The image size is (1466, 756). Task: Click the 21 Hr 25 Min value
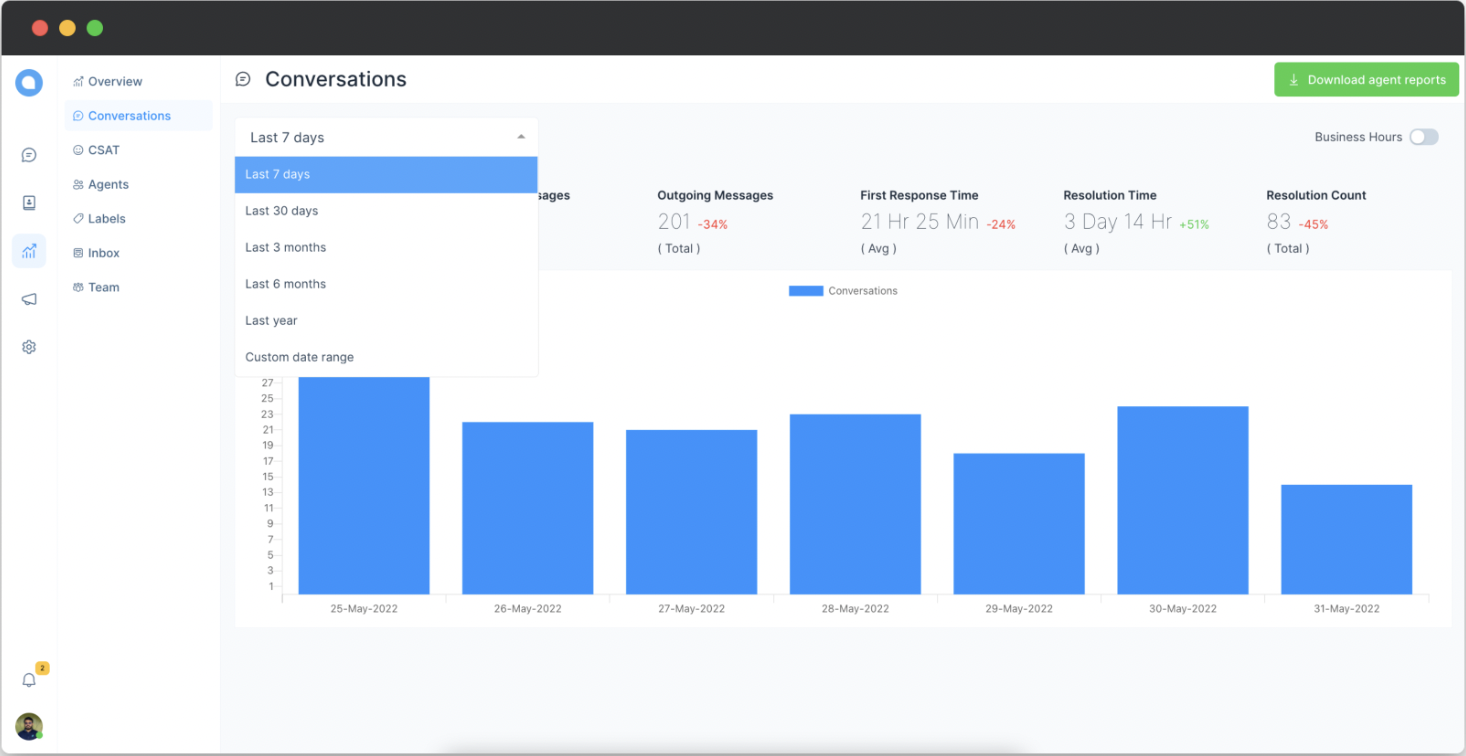(x=920, y=222)
